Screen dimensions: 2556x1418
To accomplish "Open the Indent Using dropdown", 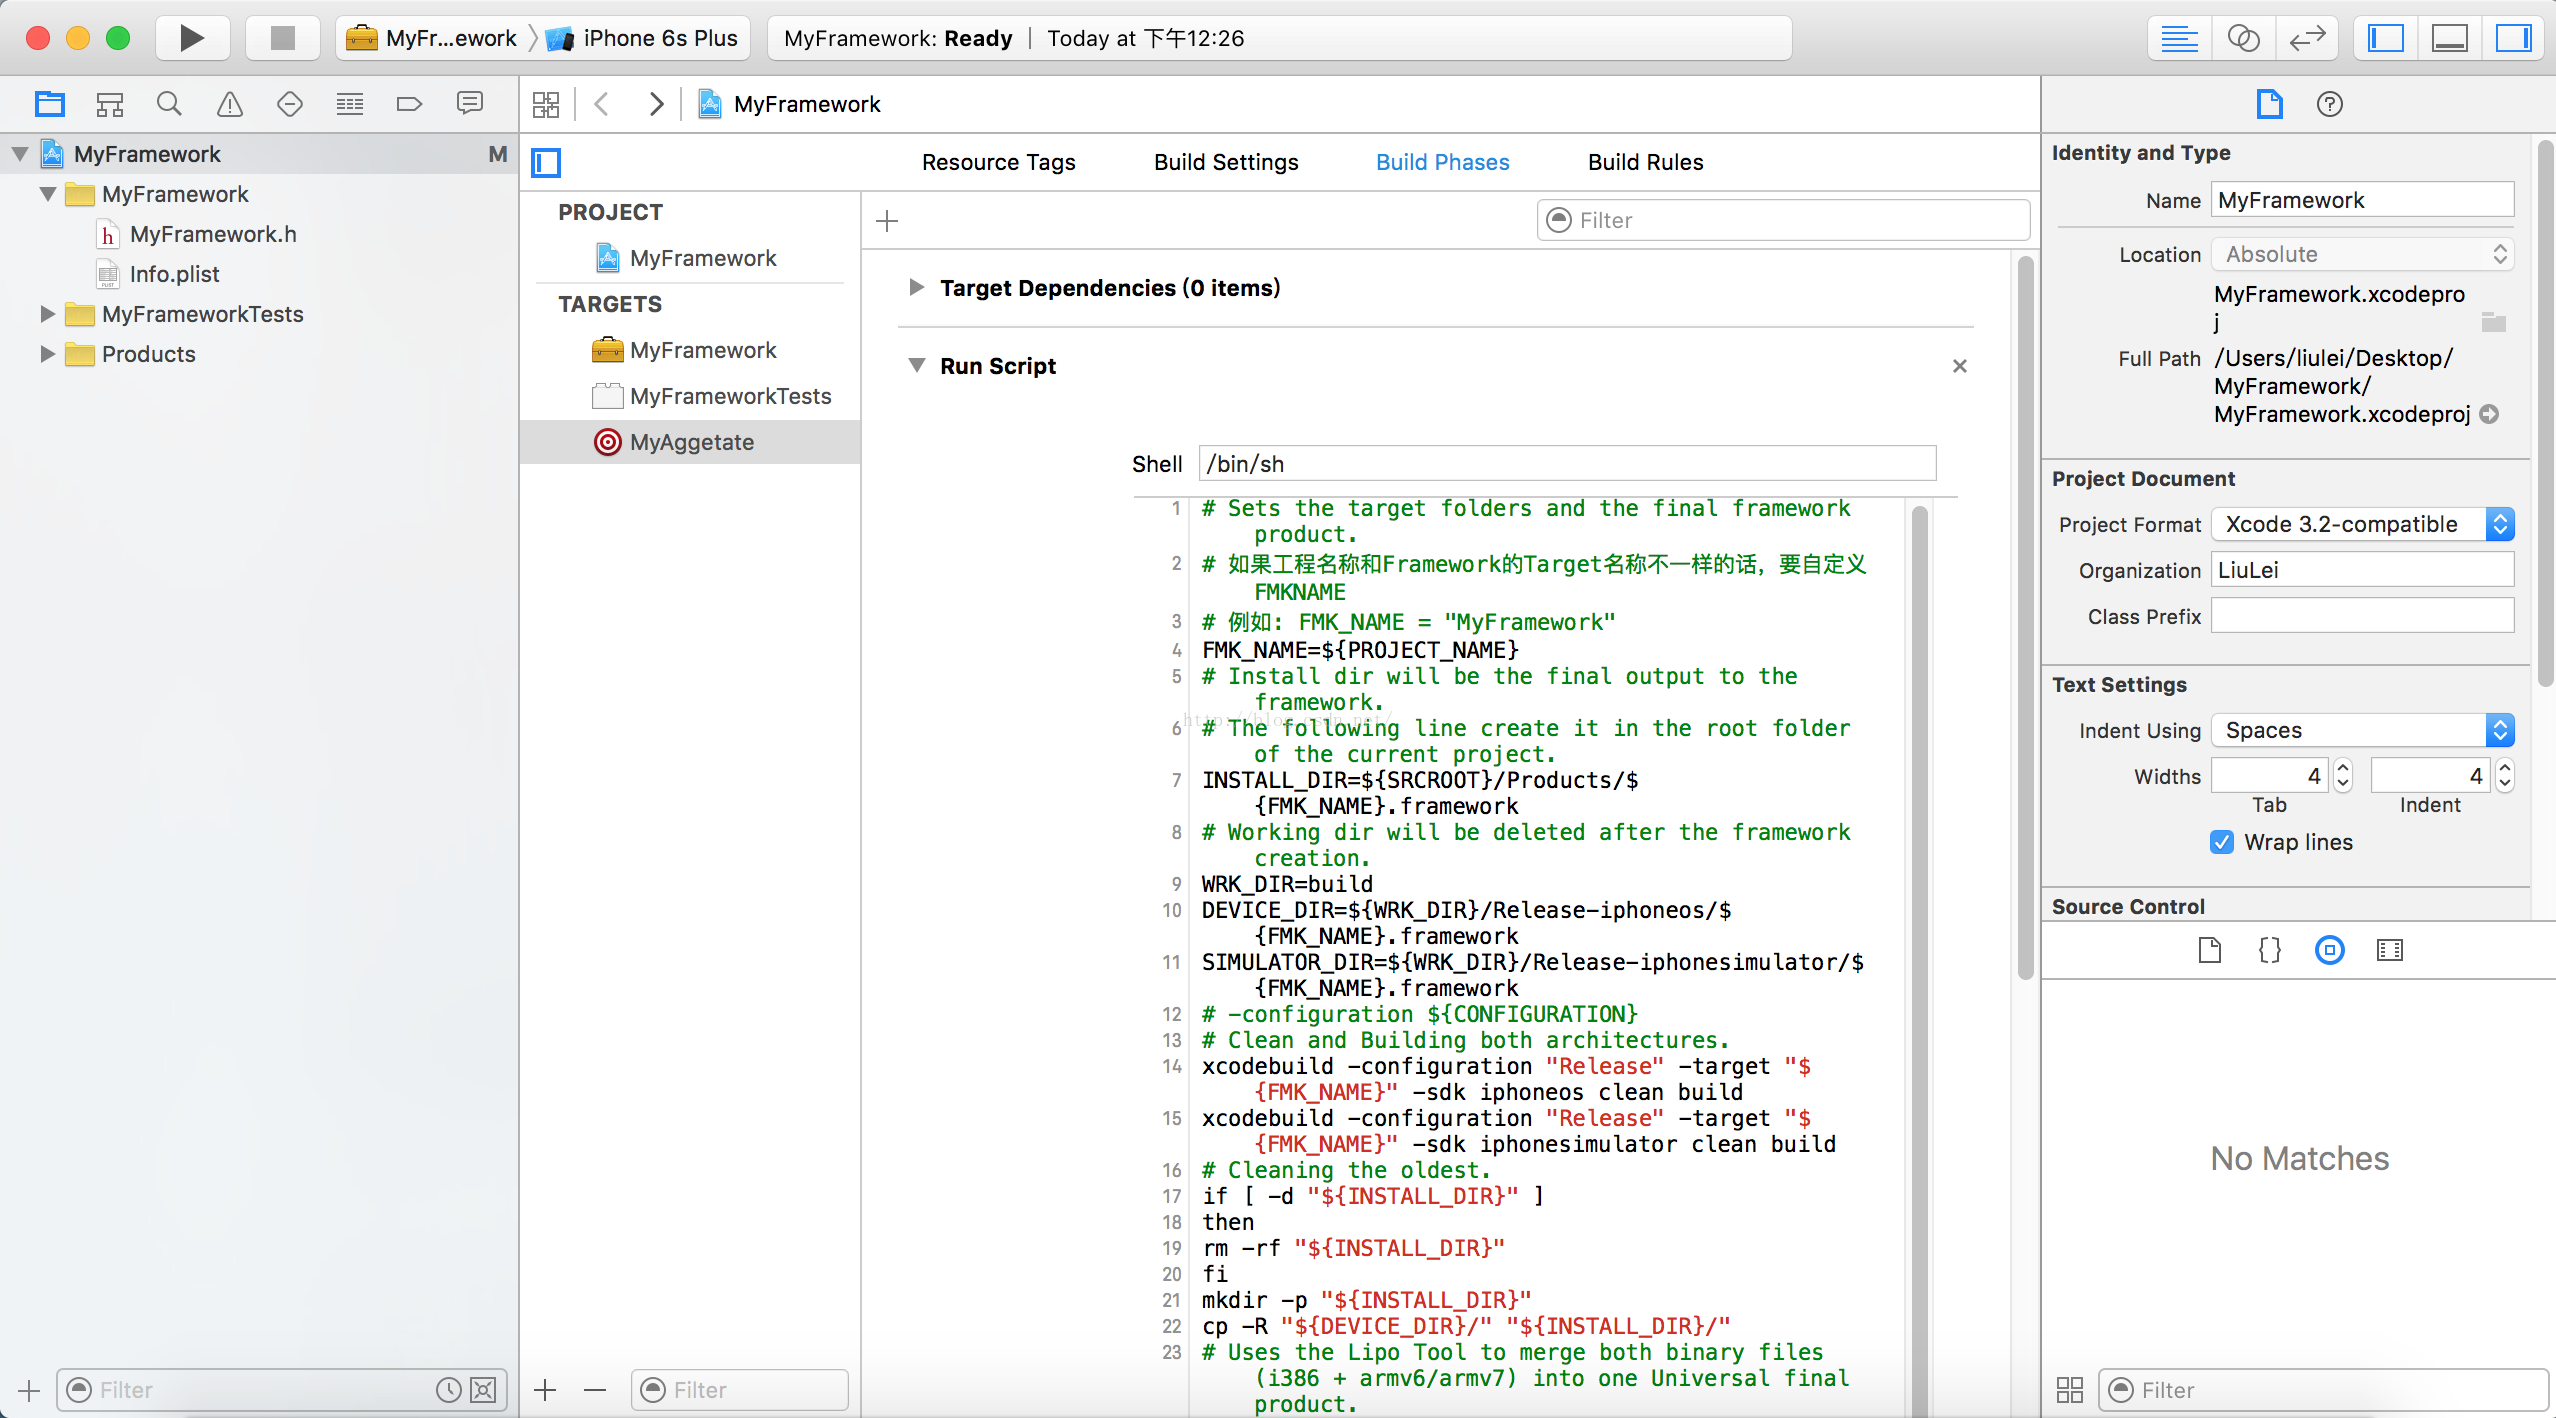I will pyautogui.click(x=2362, y=730).
